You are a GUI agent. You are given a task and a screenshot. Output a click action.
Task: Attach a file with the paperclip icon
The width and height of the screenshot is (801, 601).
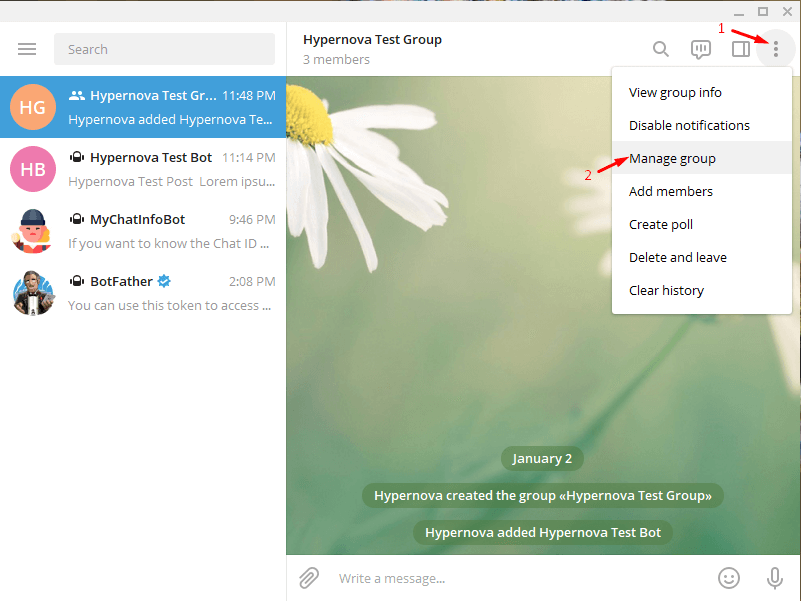tap(310, 578)
